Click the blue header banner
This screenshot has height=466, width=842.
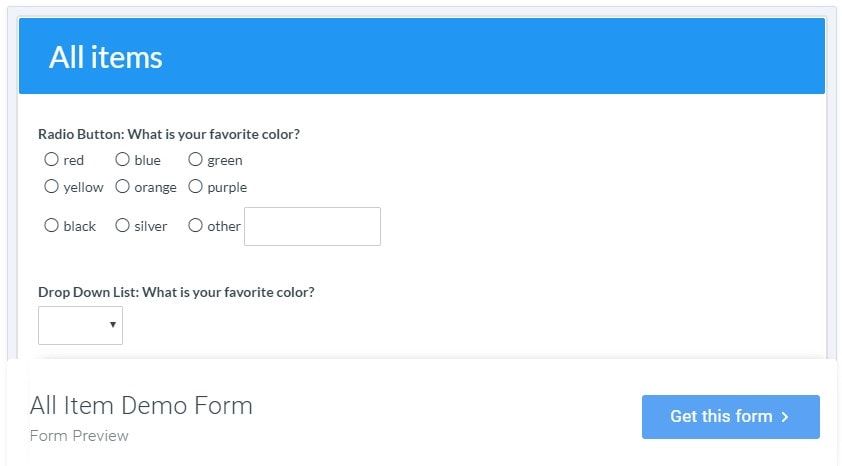[x=500, y=56]
